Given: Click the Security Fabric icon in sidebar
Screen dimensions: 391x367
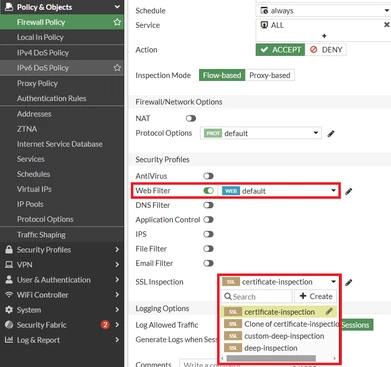Looking at the screenshot, I should (9, 325).
